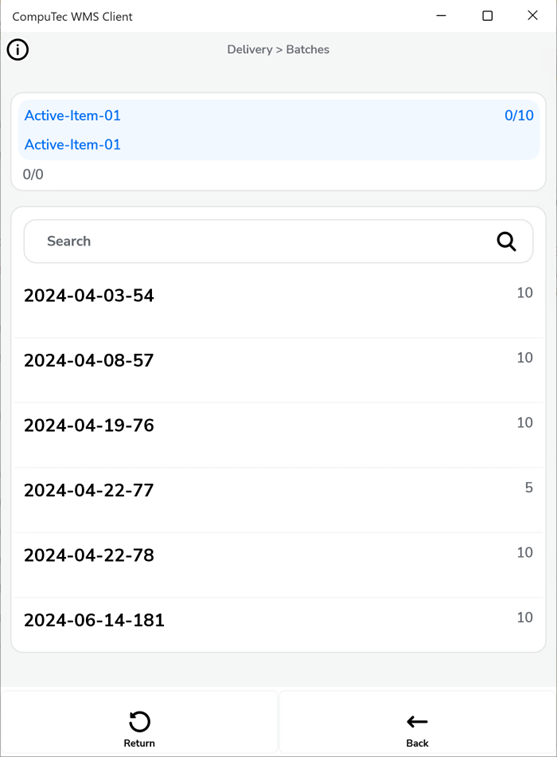Viewport: 557px width, 757px height.
Task: Click the Back button label
Action: point(417,743)
